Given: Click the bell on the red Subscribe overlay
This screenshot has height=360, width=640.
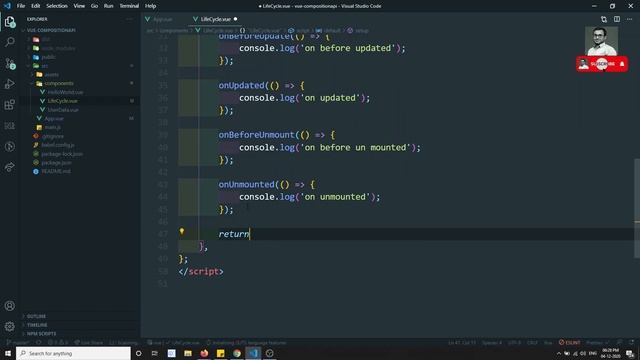Looking at the screenshot, I should click(x=622, y=64).
